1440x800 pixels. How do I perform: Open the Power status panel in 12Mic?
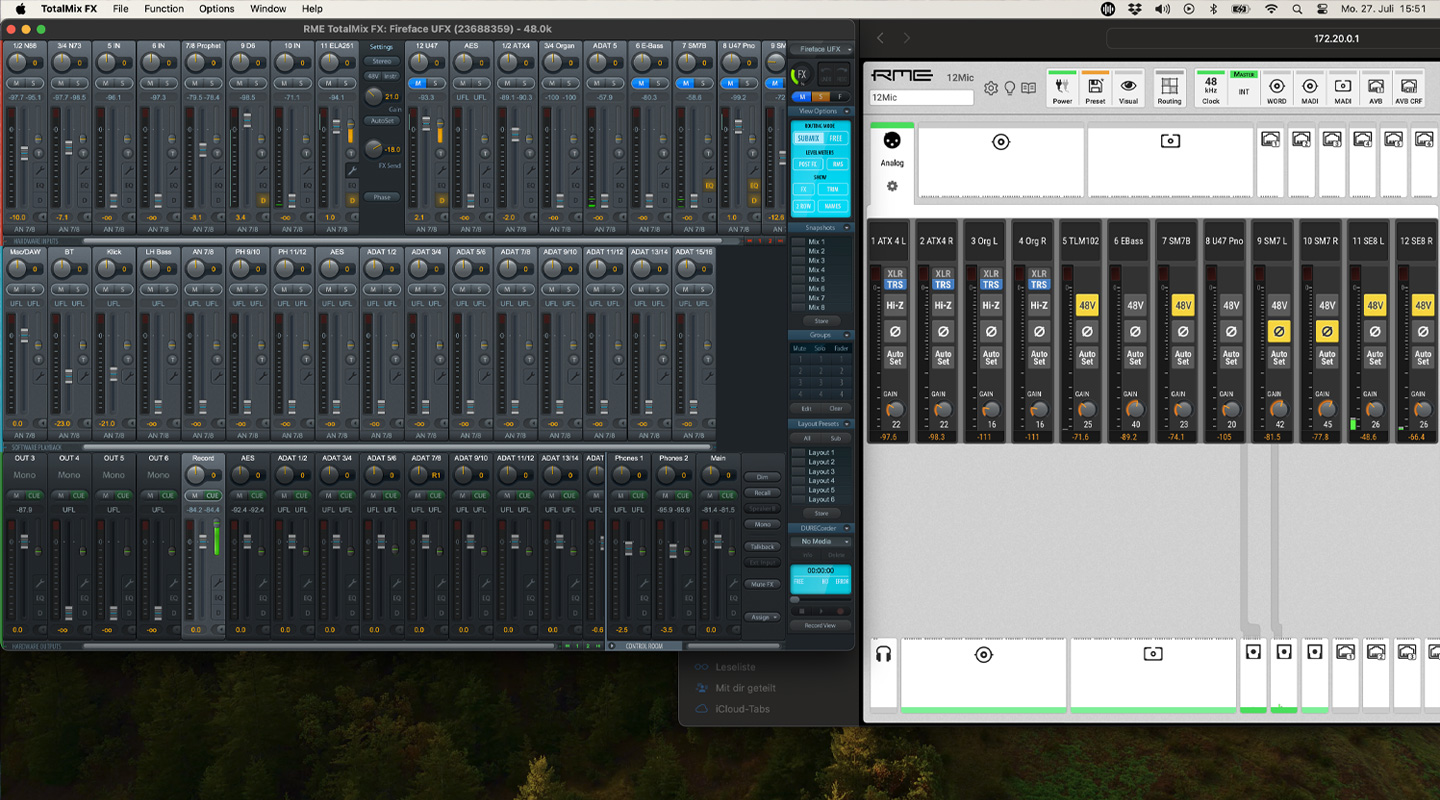(x=1062, y=88)
